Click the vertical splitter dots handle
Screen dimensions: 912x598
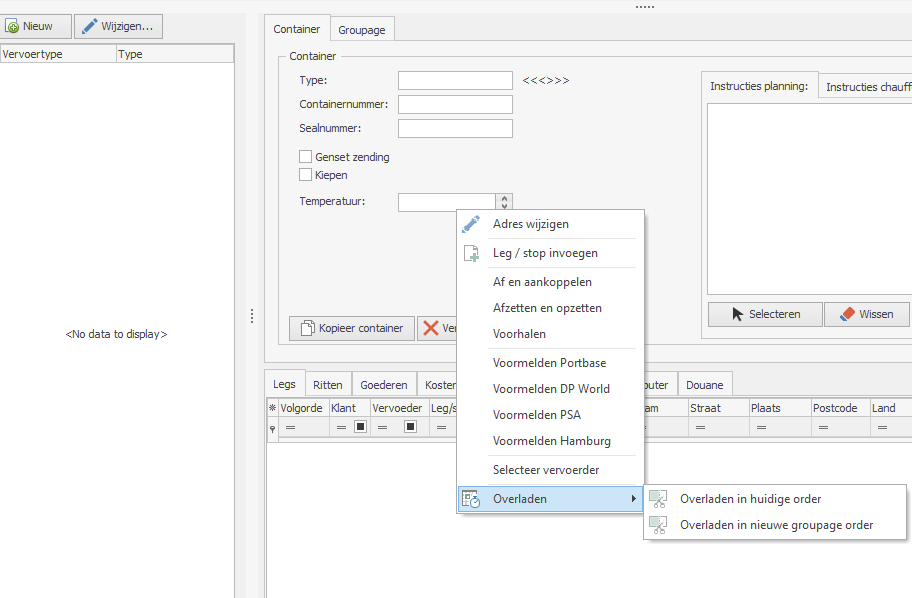[252, 316]
